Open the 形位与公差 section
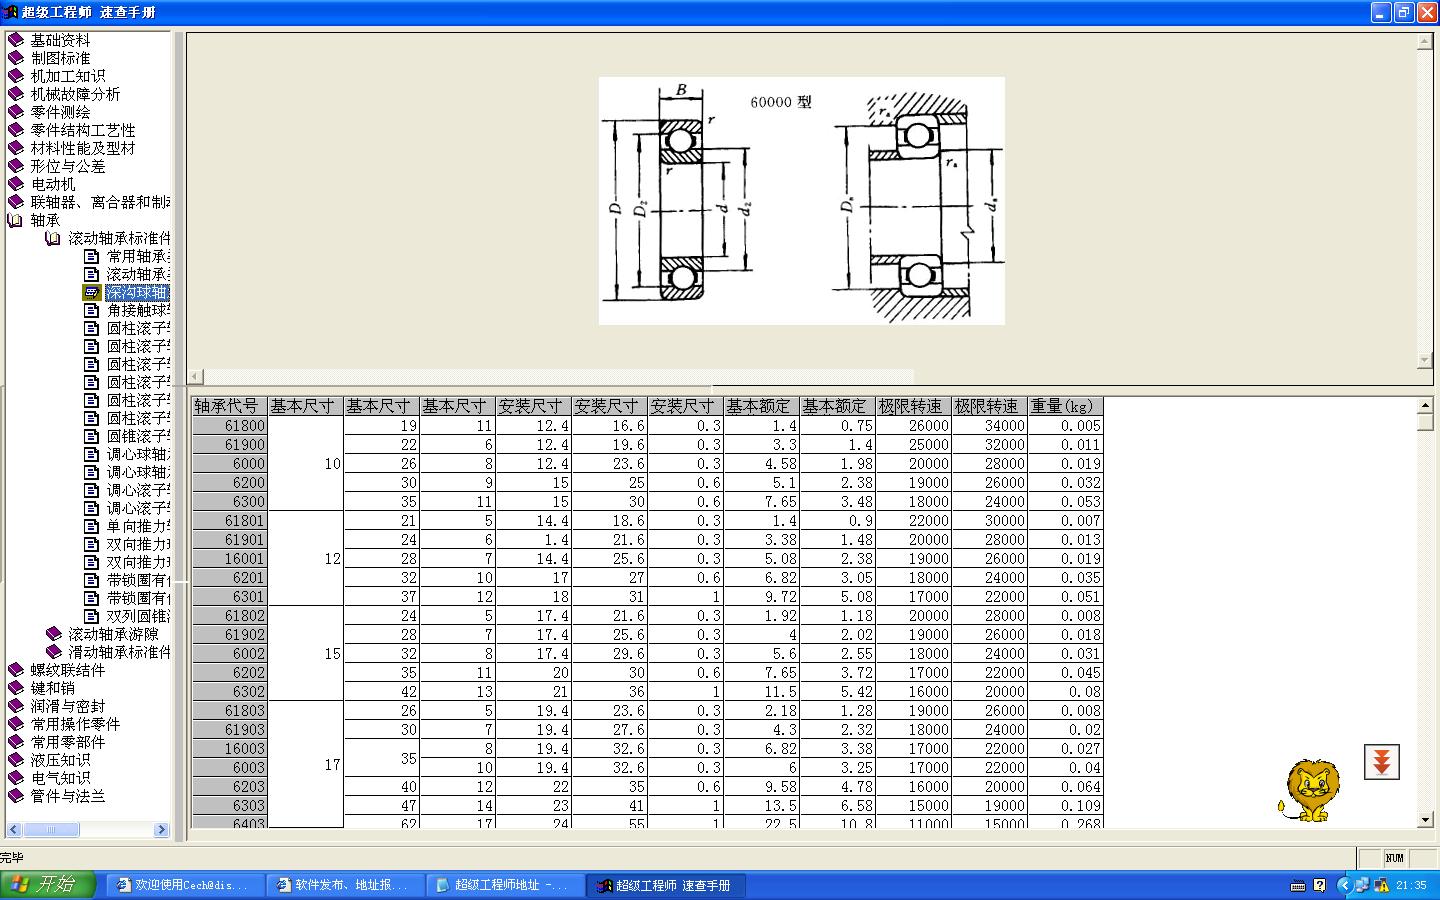This screenshot has width=1440, height=900. tap(68, 166)
